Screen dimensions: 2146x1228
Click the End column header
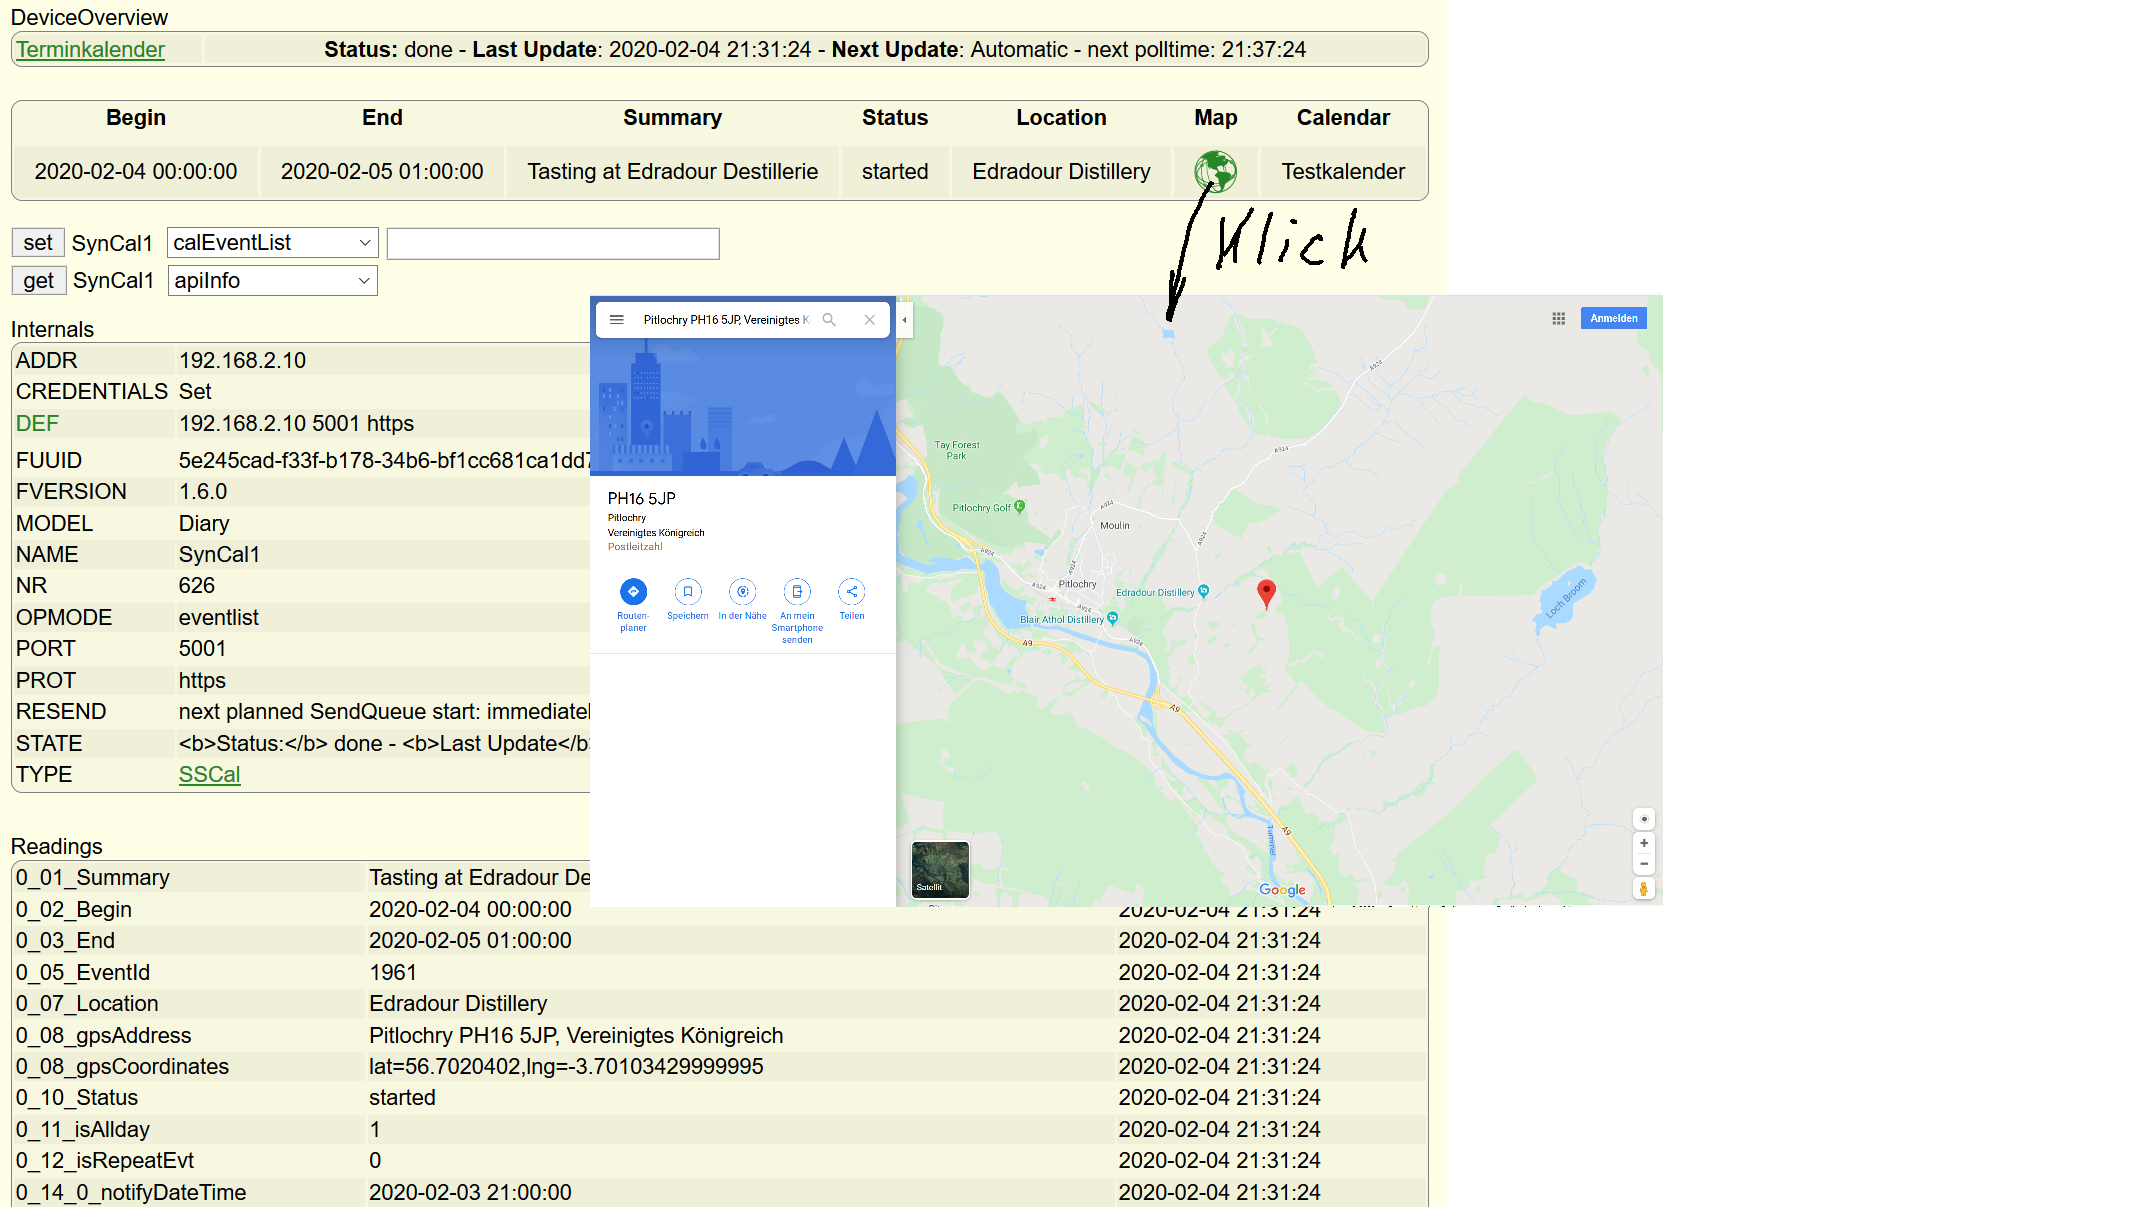[382, 118]
